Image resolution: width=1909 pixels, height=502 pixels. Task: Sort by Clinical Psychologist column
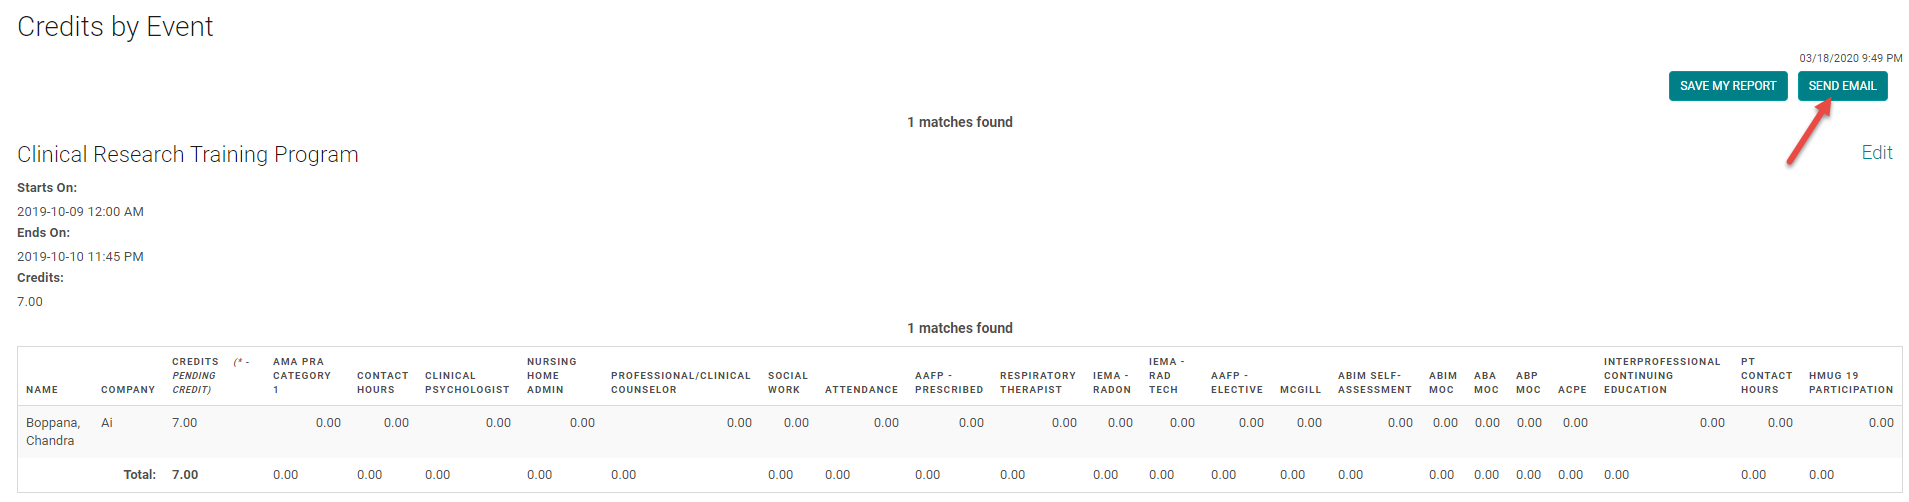click(x=467, y=383)
